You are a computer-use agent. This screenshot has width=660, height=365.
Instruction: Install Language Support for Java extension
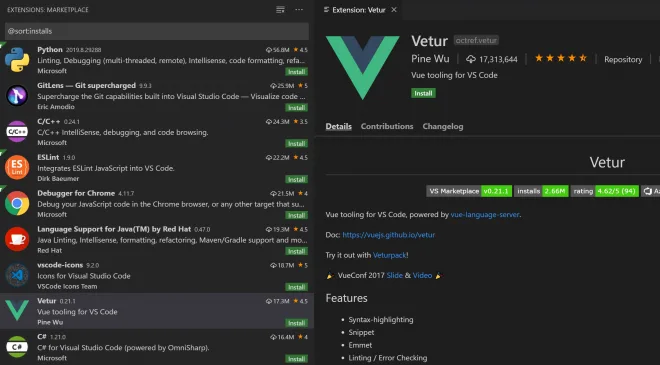297,251
